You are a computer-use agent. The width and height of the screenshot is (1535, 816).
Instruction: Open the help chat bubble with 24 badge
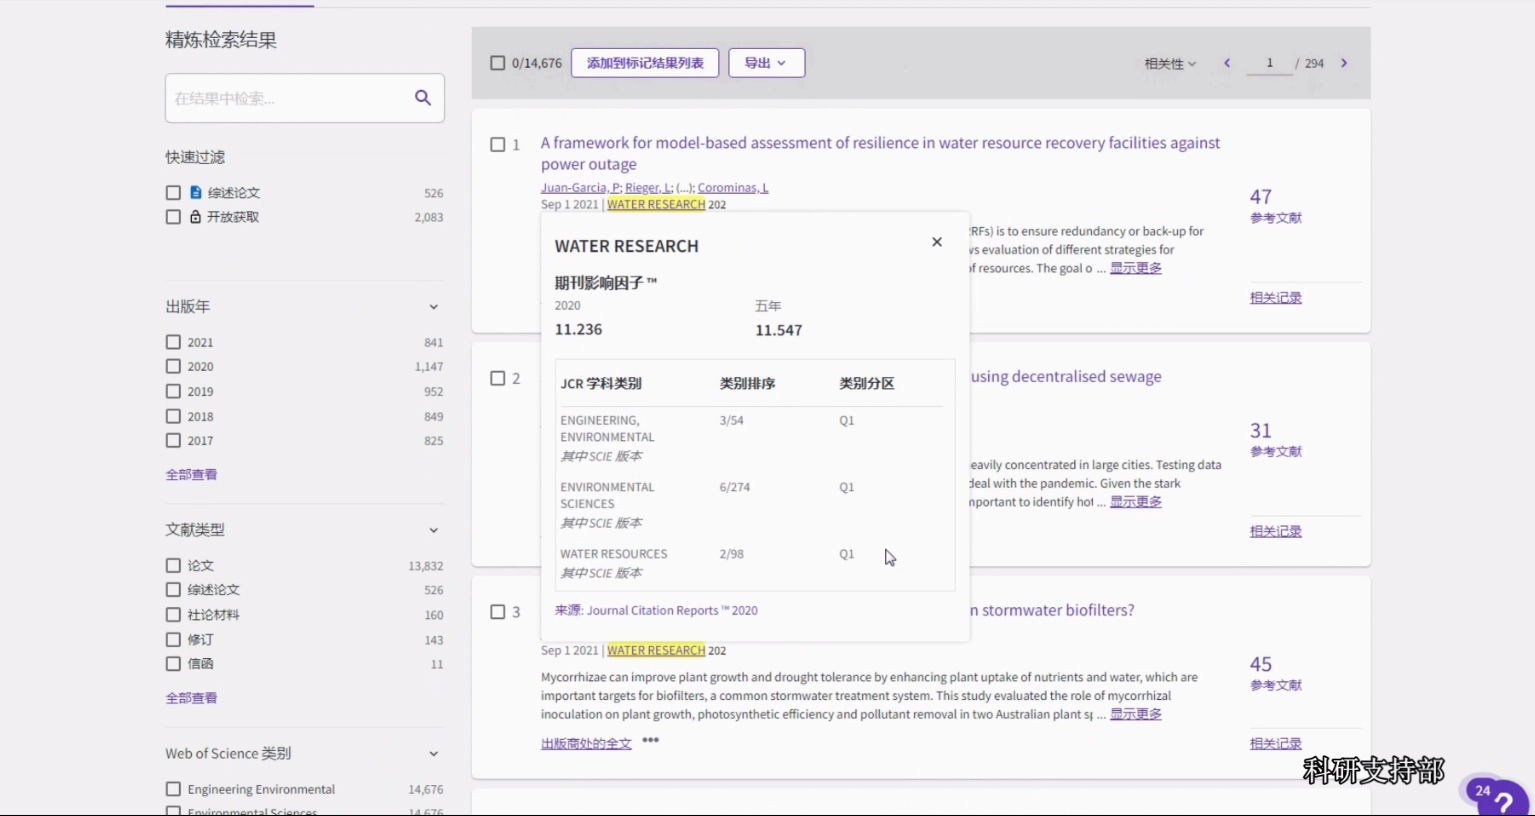[x=1495, y=796]
